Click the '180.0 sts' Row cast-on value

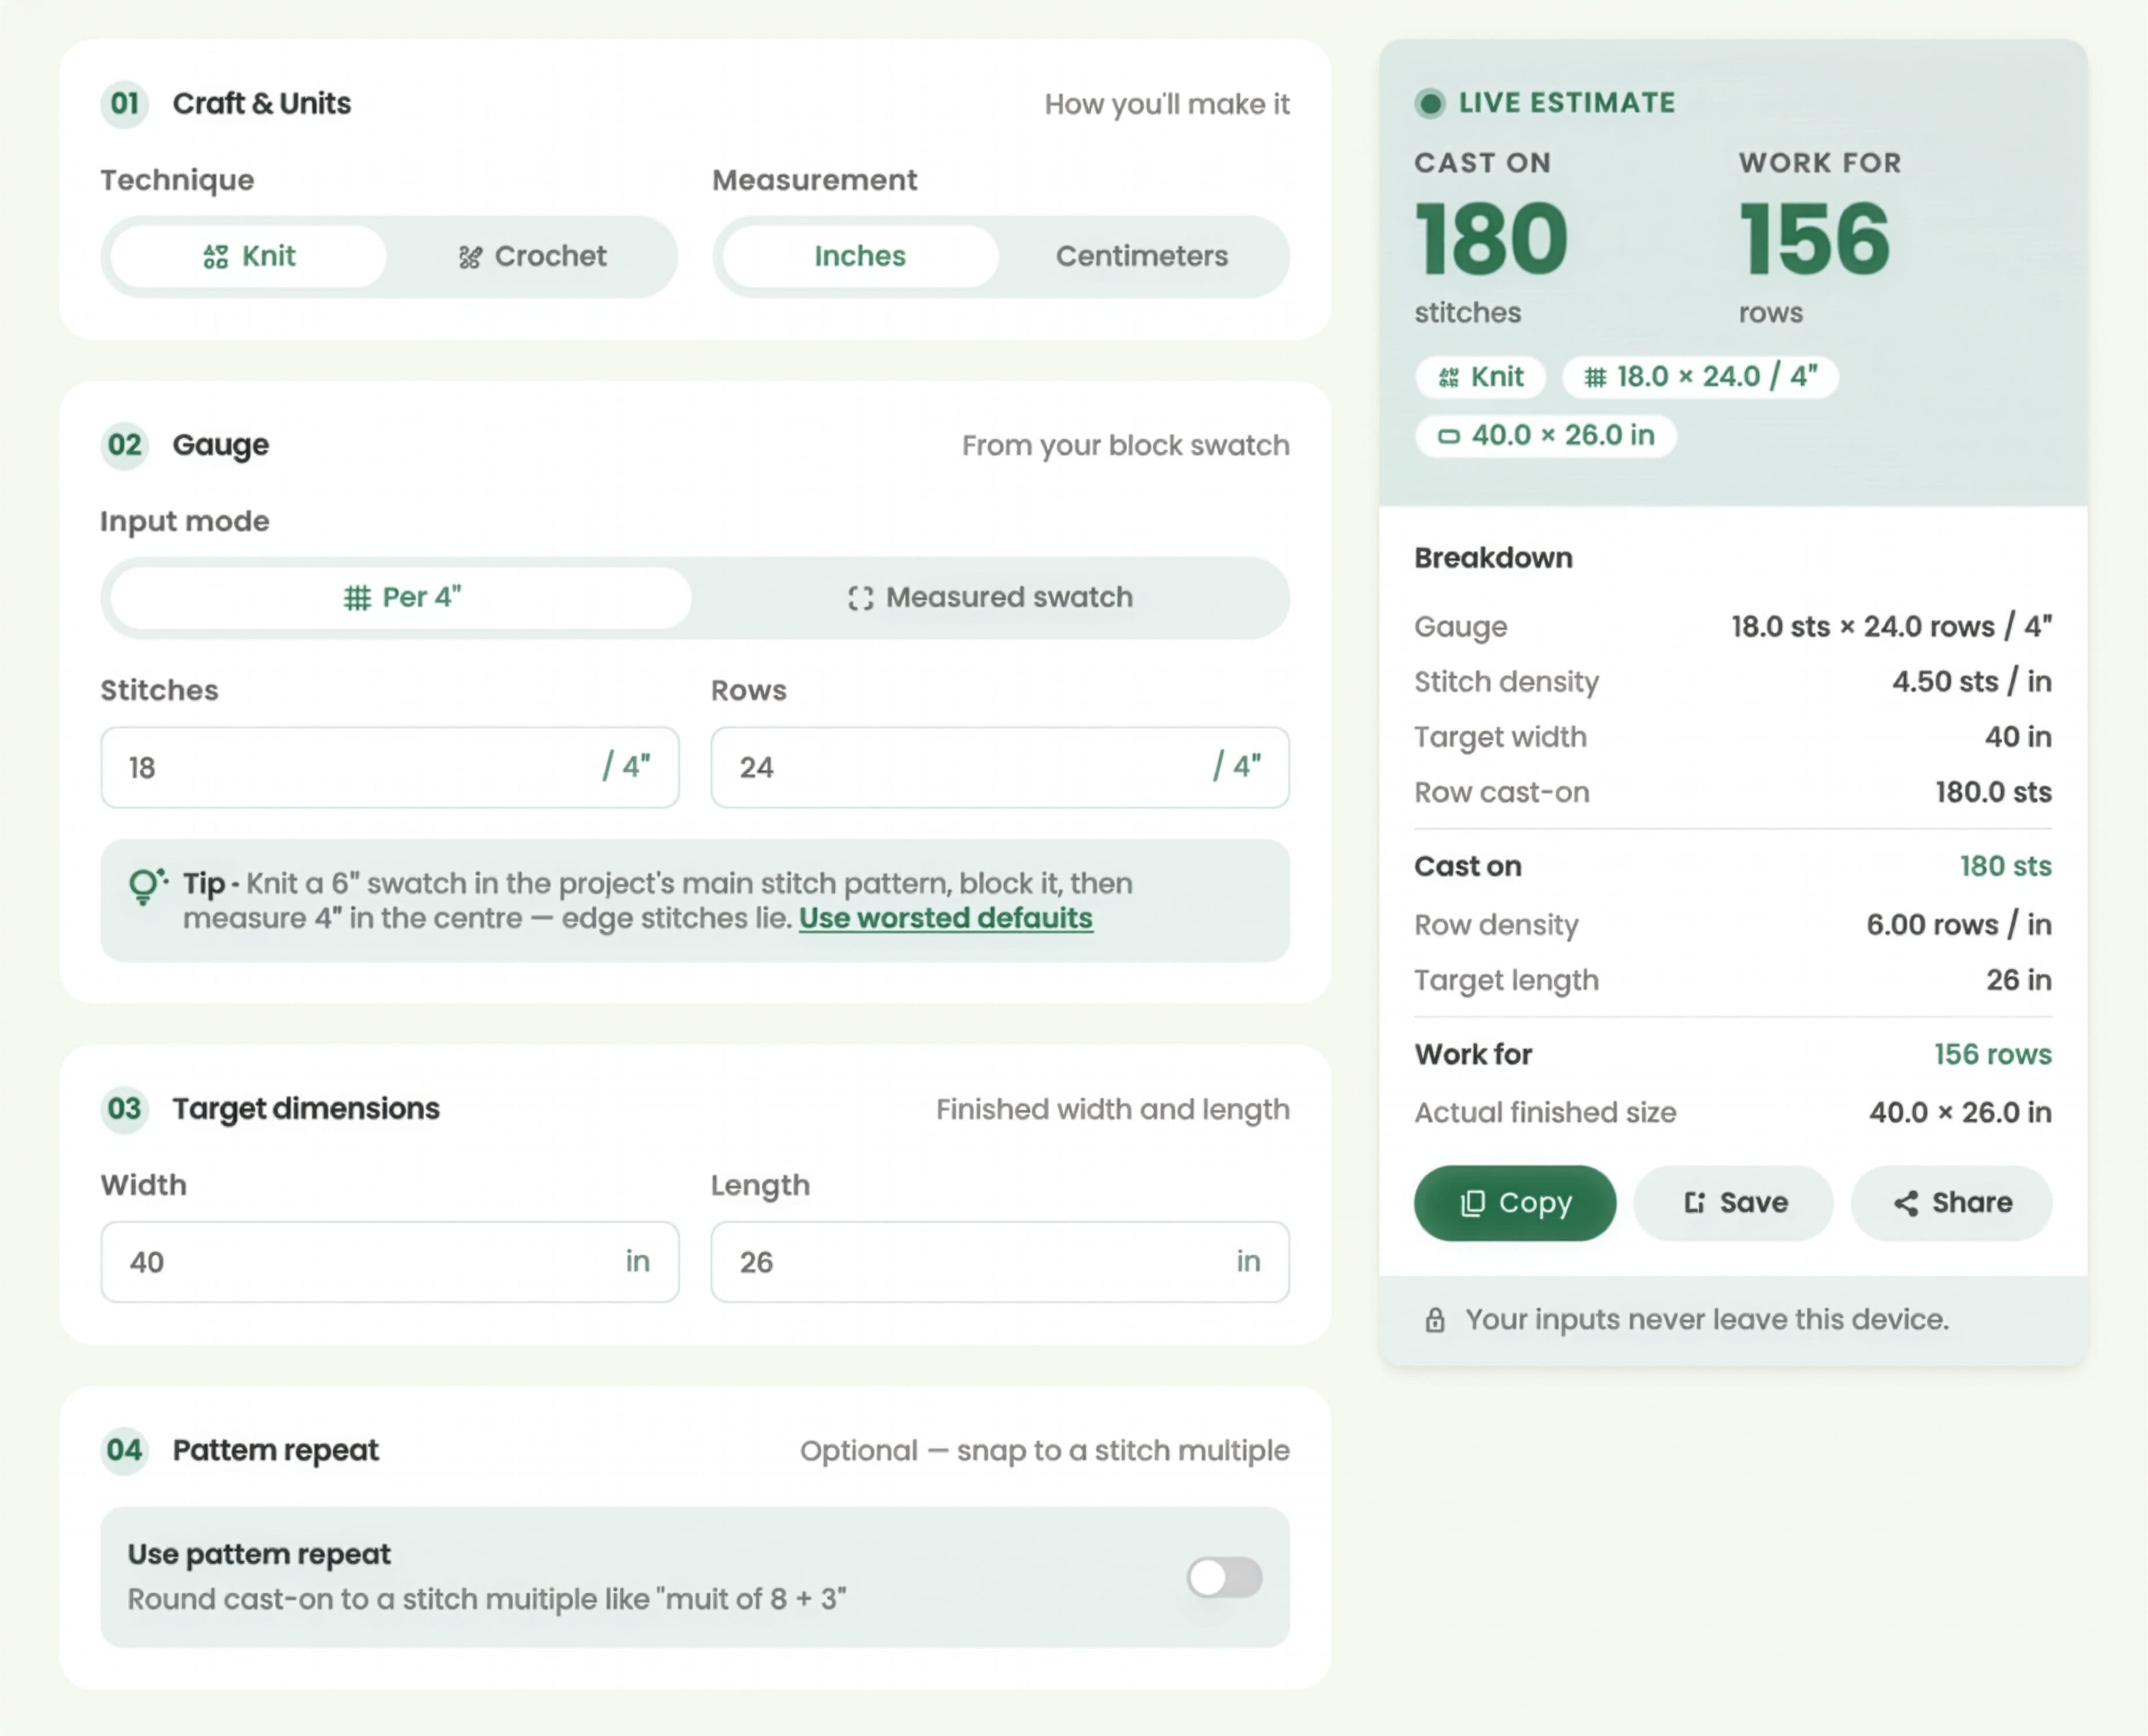coord(1993,792)
